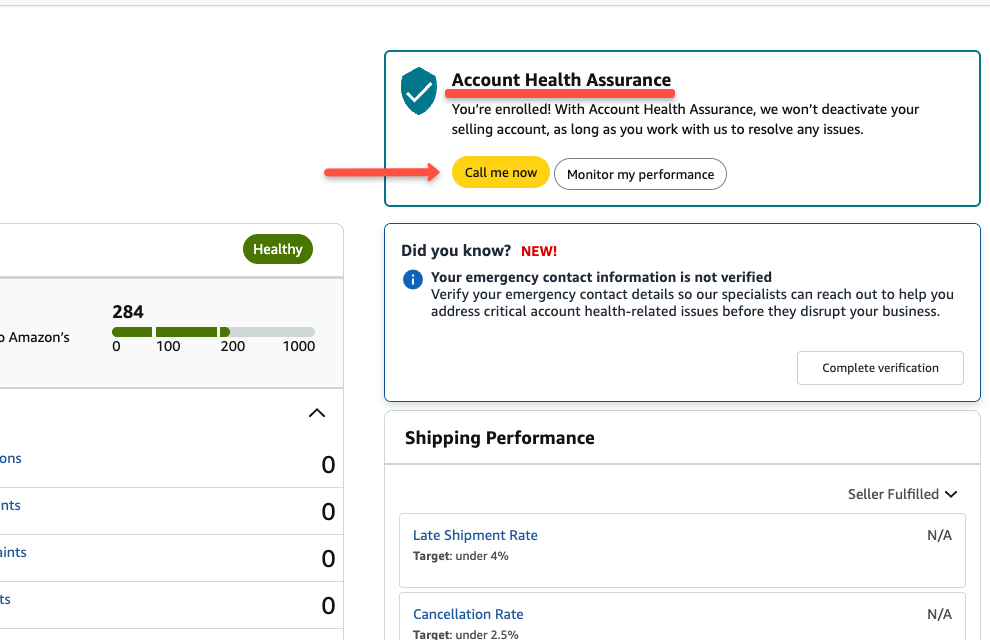Click the 'Target: under 4%' text
Image resolution: width=990 pixels, height=640 pixels.
click(461, 556)
